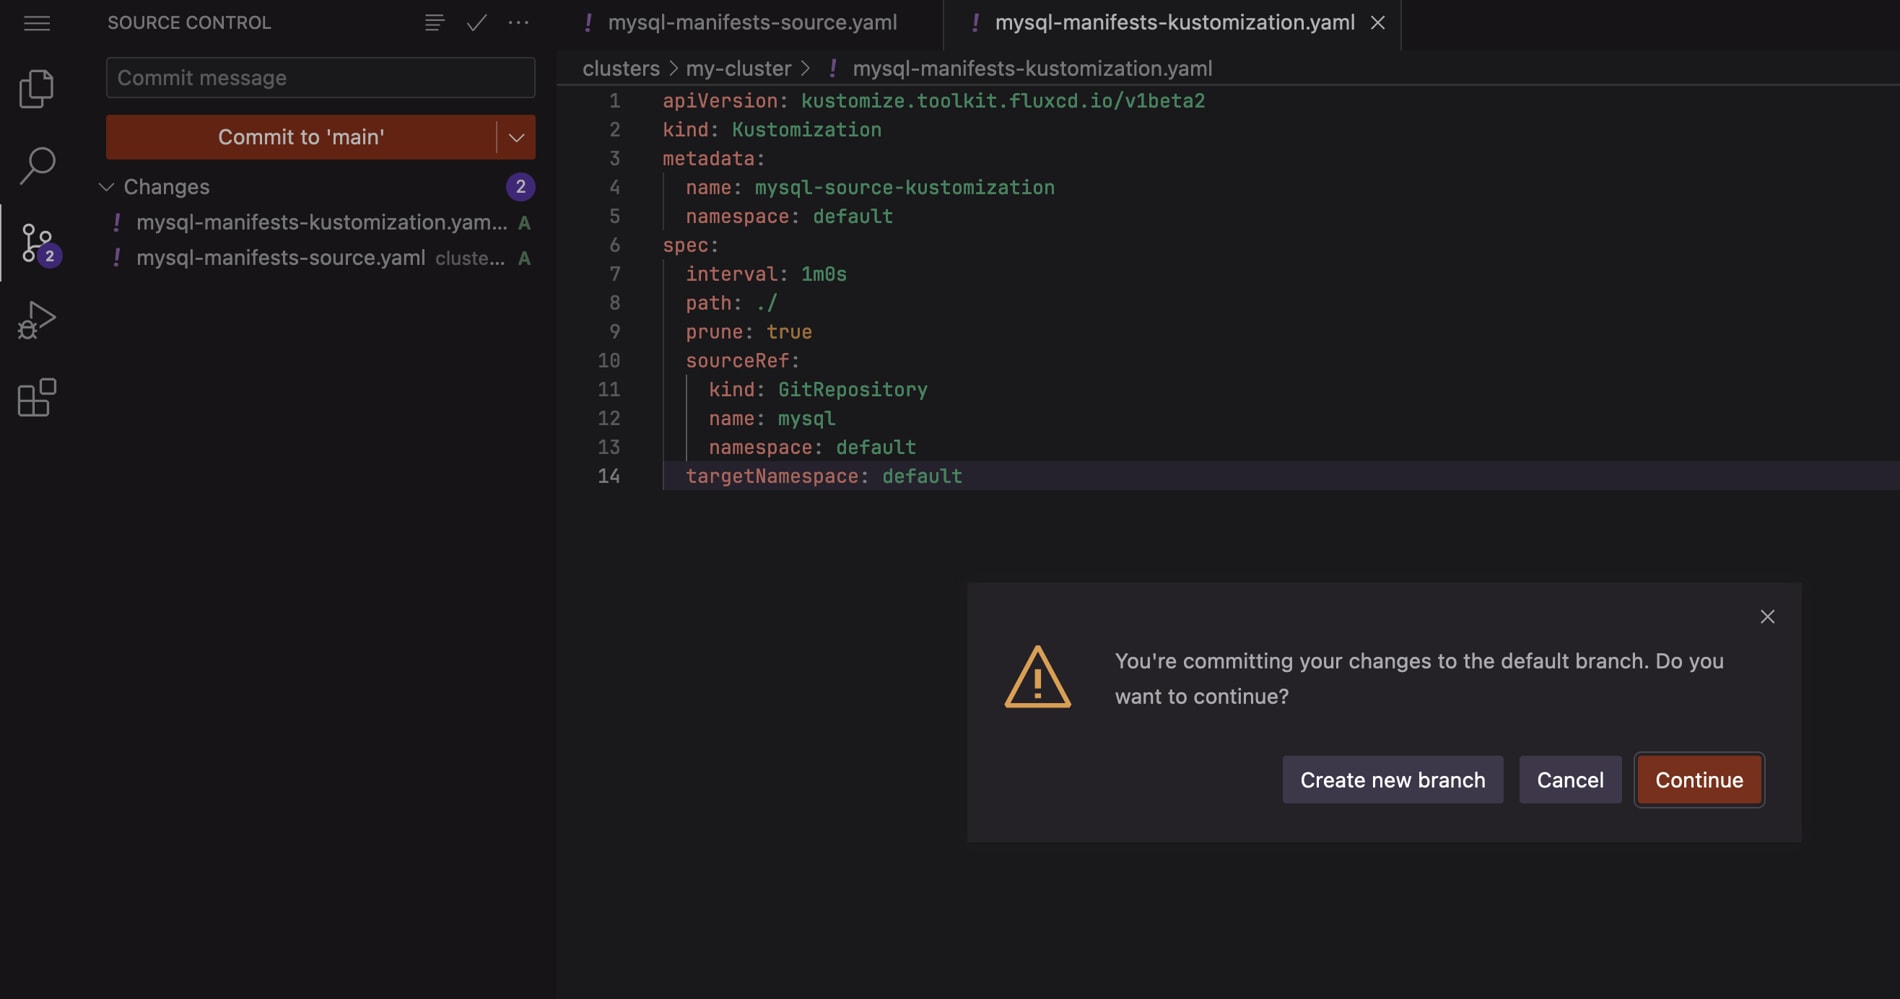Click the clusters breadcrumb
The width and height of the screenshot is (1900, 999).
621,69
